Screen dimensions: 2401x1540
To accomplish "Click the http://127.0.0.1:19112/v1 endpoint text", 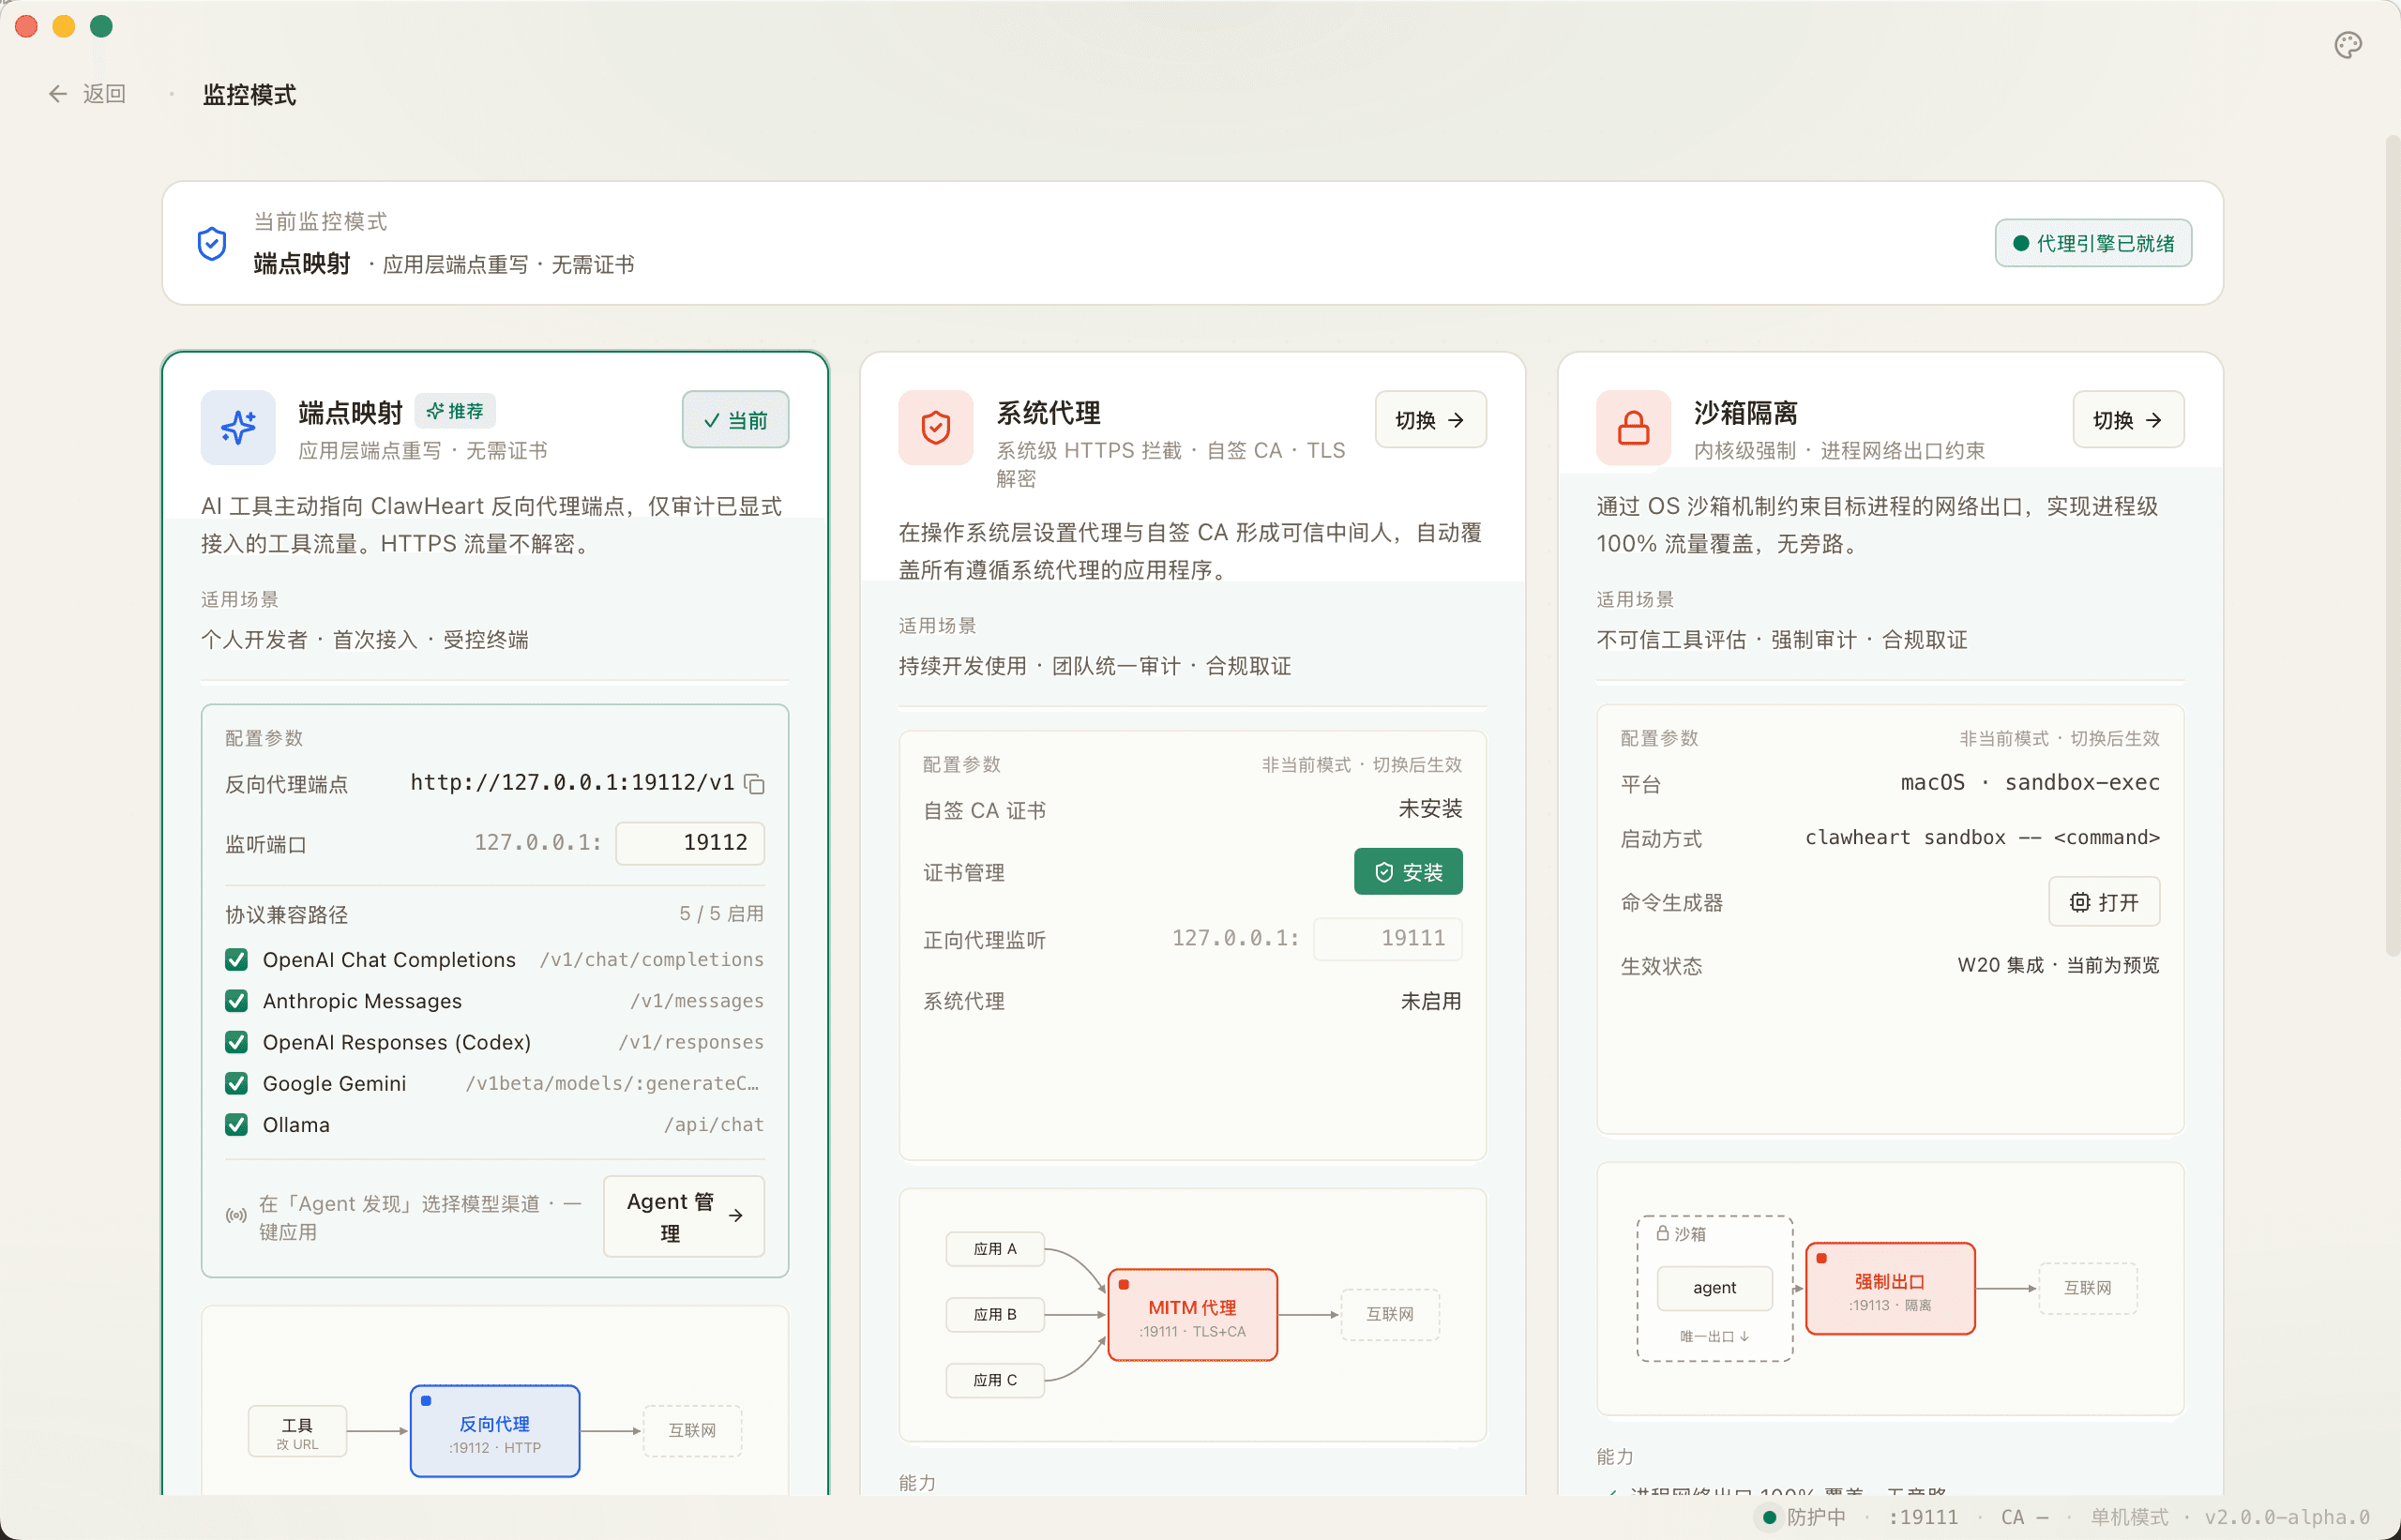I will point(572,782).
